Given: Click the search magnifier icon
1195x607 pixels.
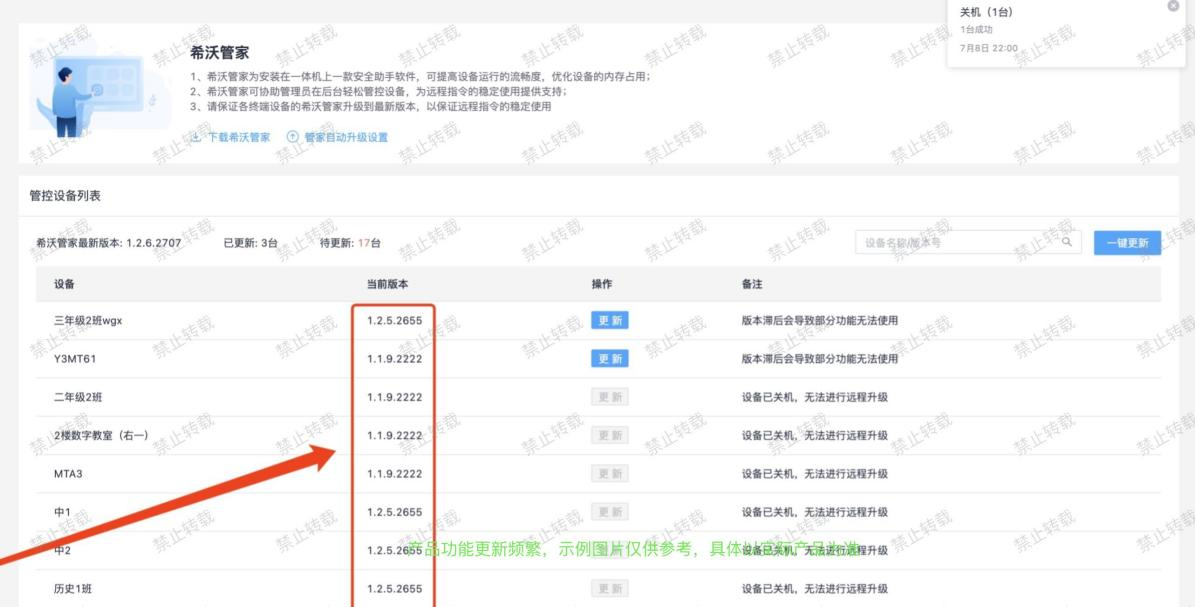Looking at the screenshot, I should pyautogui.click(x=1066, y=242).
